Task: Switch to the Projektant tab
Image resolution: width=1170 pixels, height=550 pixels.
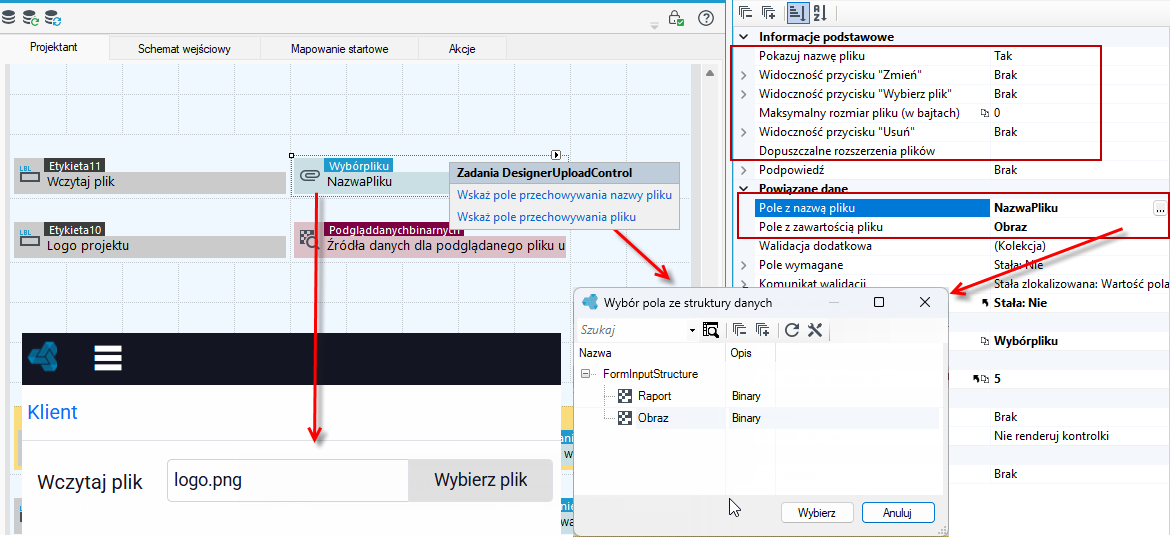Action: point(54,47)
